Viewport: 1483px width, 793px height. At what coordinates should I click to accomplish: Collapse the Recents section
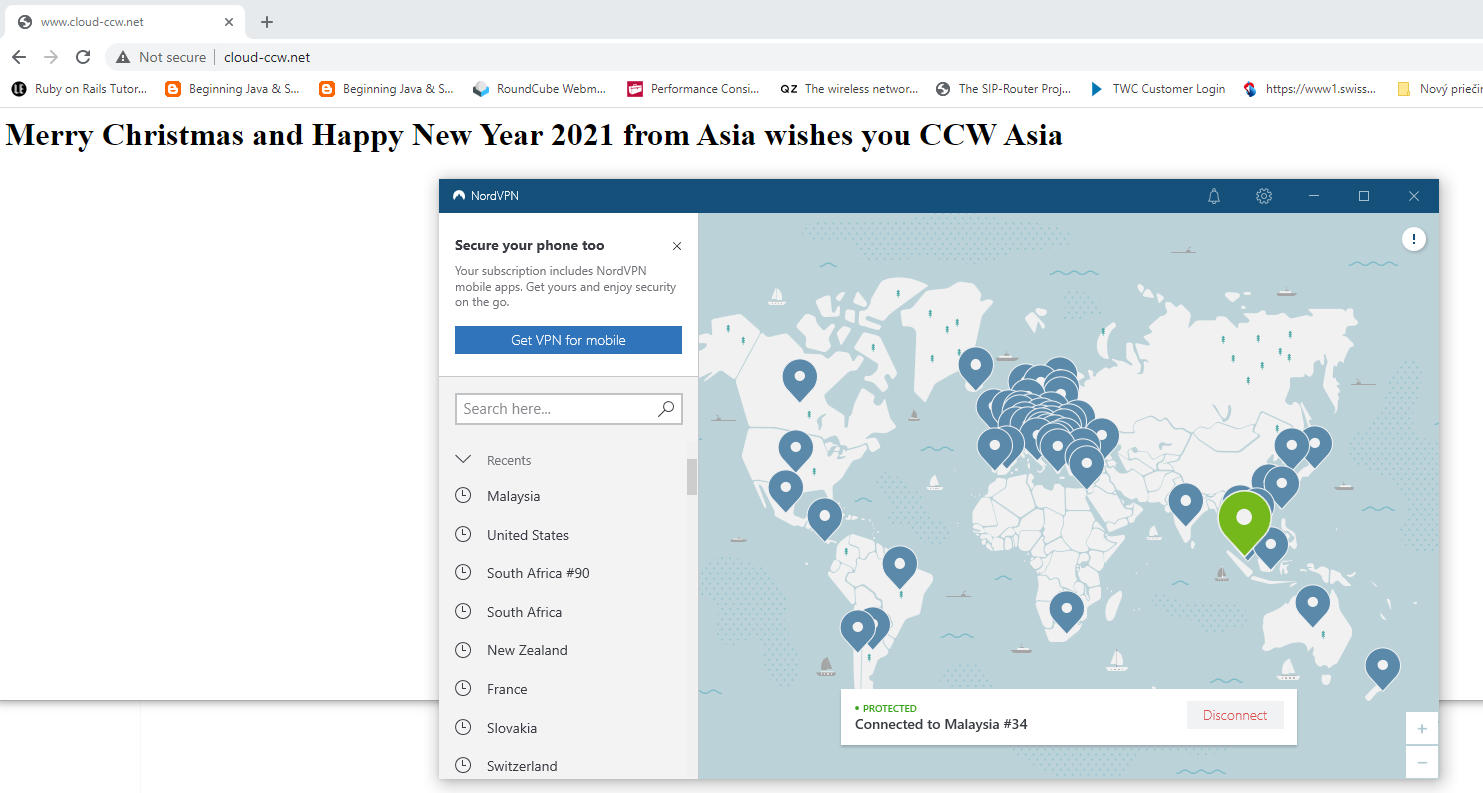pos(463,460)
